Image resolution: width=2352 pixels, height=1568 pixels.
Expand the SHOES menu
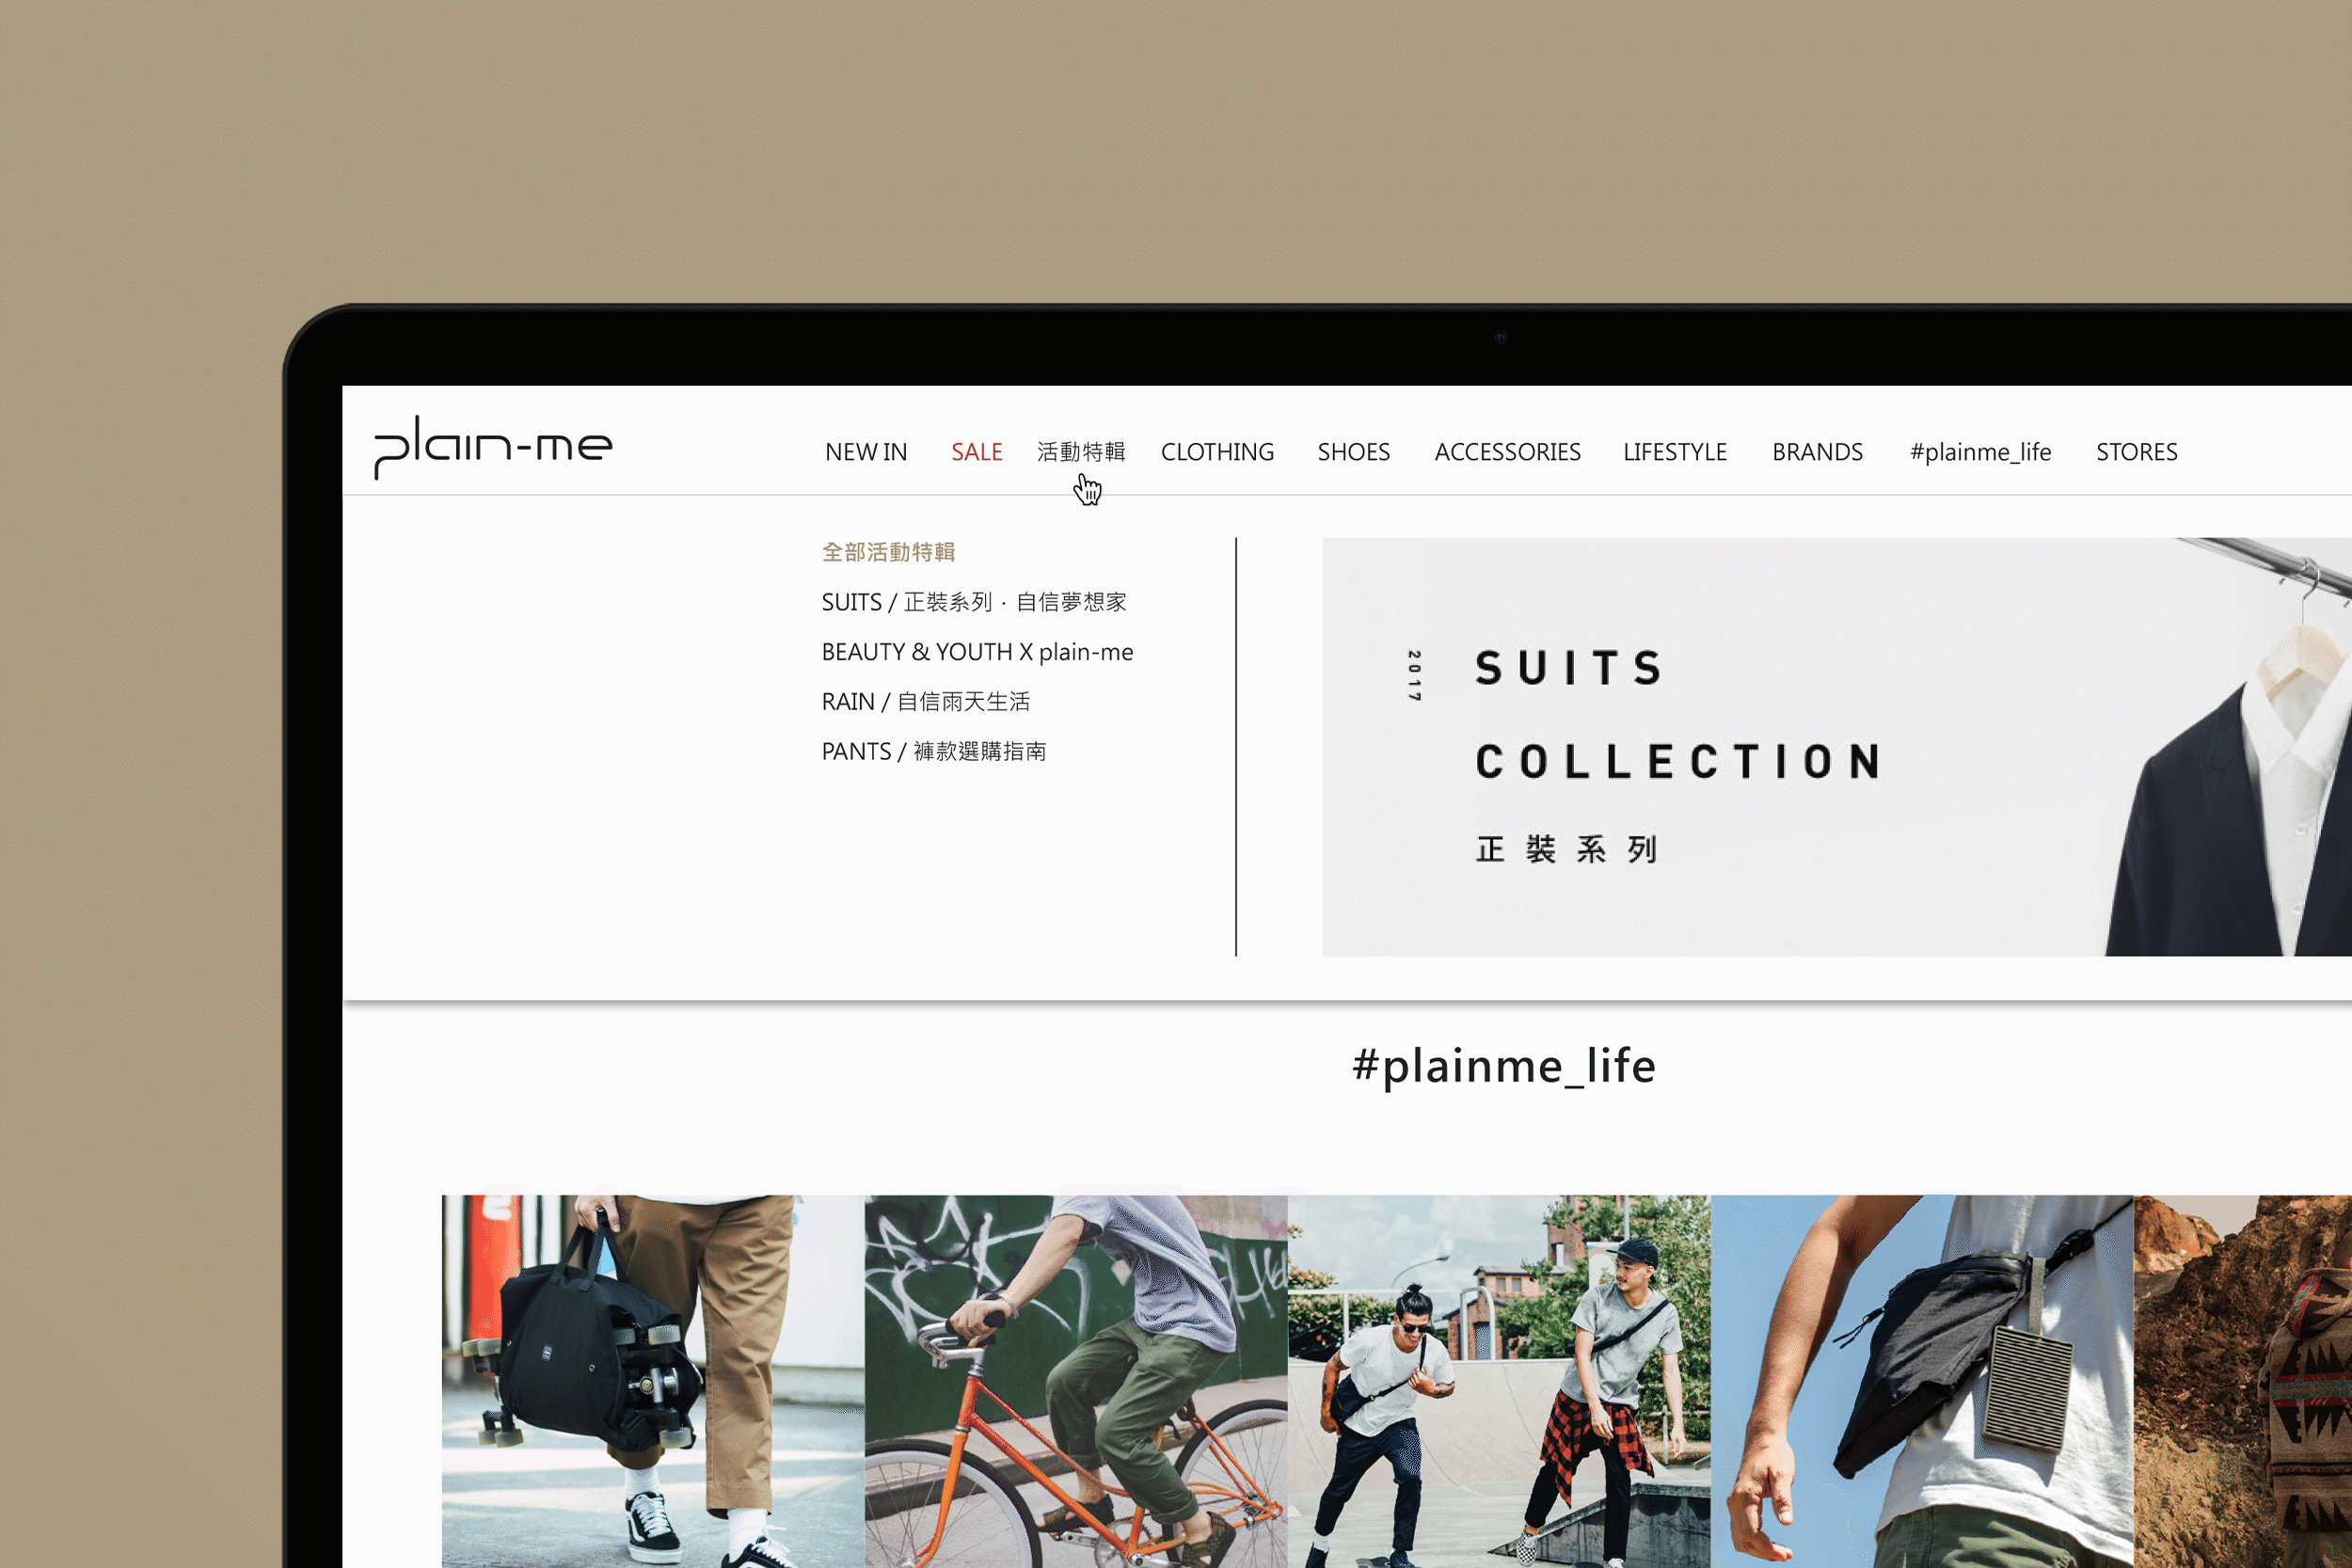click(1353, 452)
